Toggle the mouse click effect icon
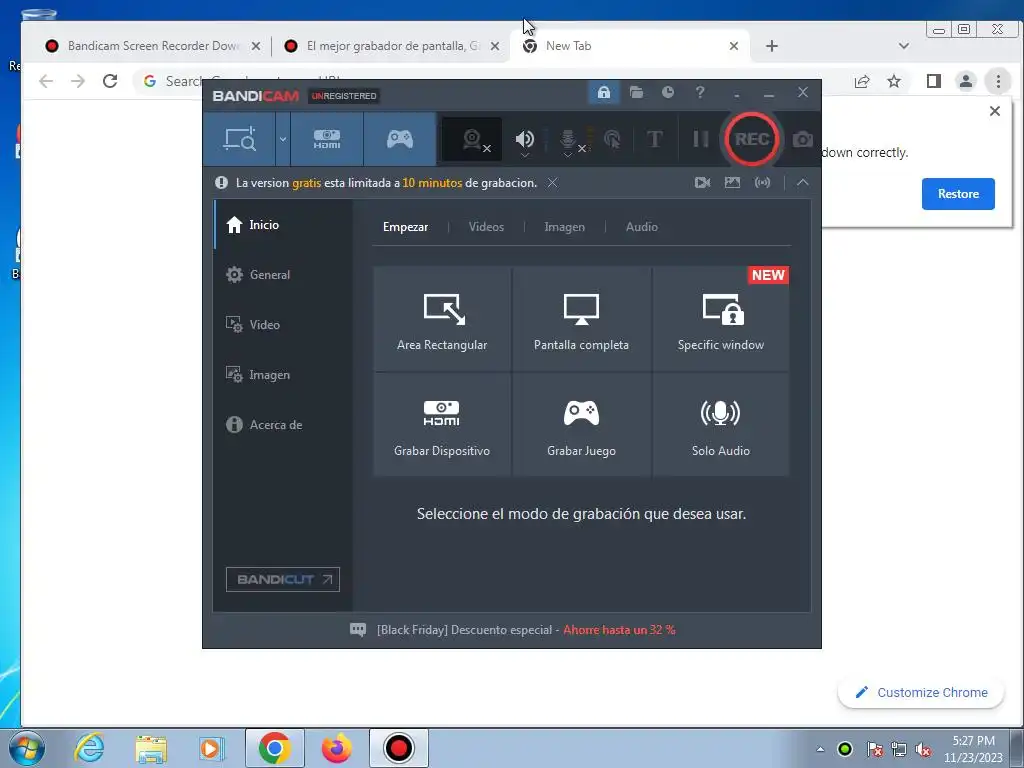Screen dimensions: 1024x768 click(613, 139)
